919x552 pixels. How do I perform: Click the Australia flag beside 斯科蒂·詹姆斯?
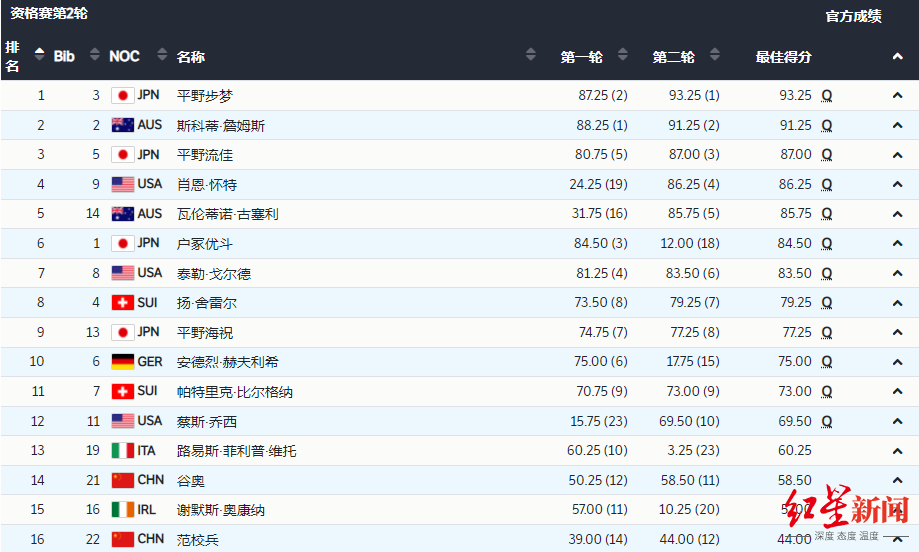(x=122, y=126)
